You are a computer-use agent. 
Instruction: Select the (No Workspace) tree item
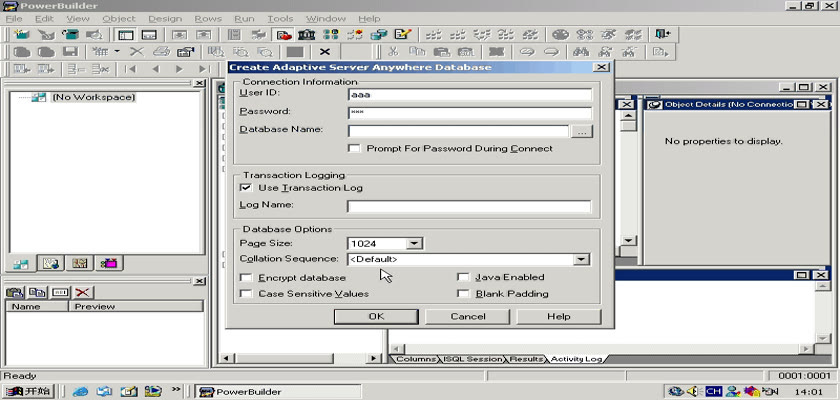93,97
